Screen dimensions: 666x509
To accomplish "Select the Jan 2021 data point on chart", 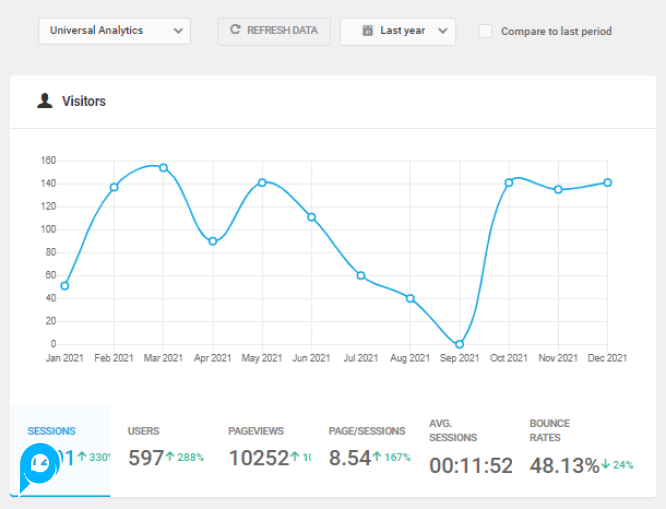I will 65,286.
